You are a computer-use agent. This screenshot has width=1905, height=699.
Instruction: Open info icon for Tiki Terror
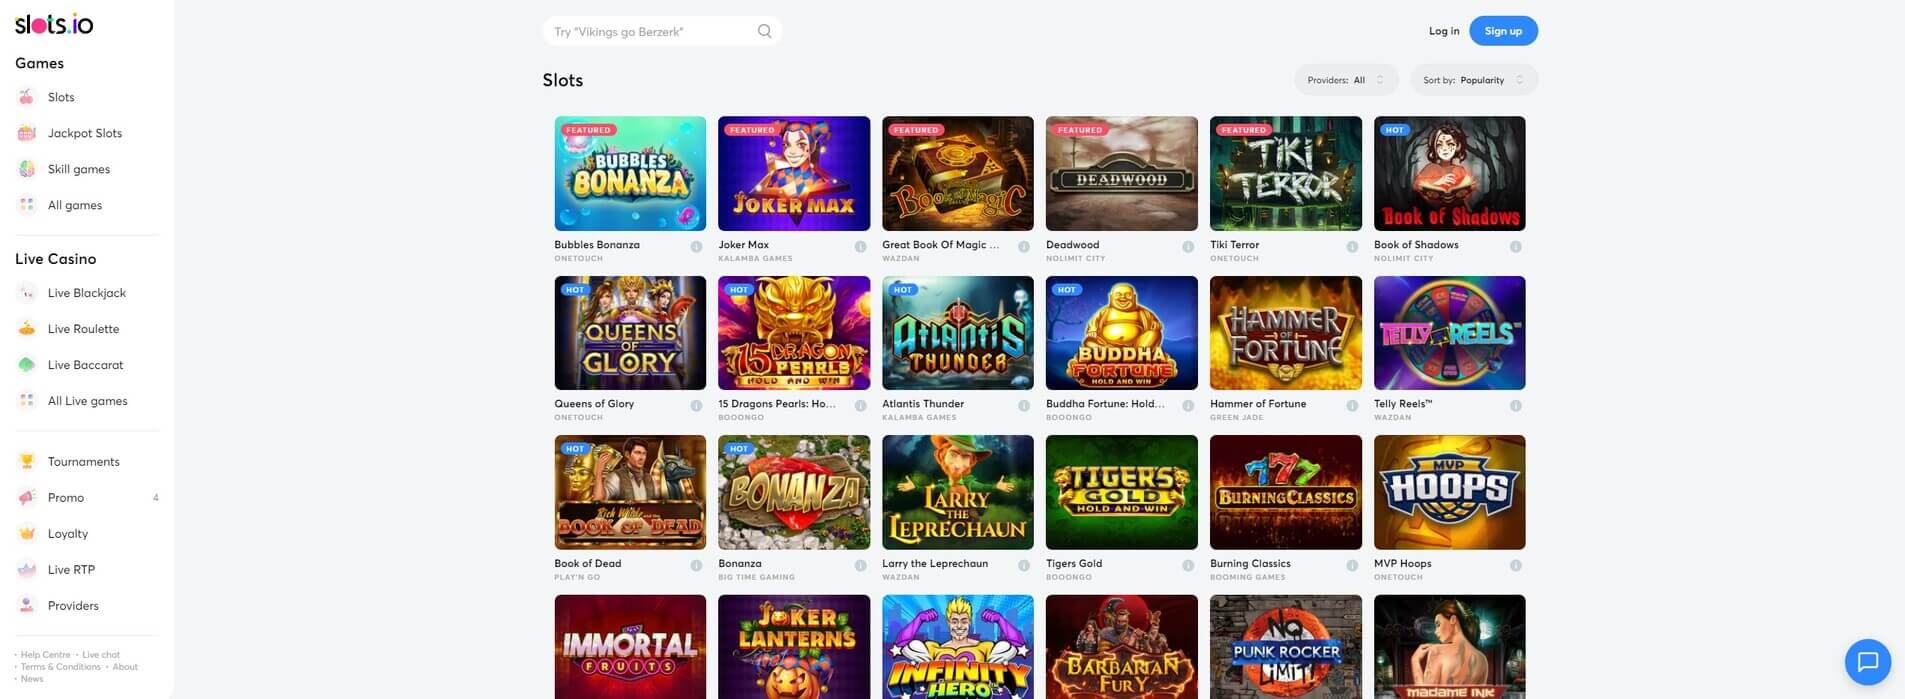click(x=1352, y=247)
